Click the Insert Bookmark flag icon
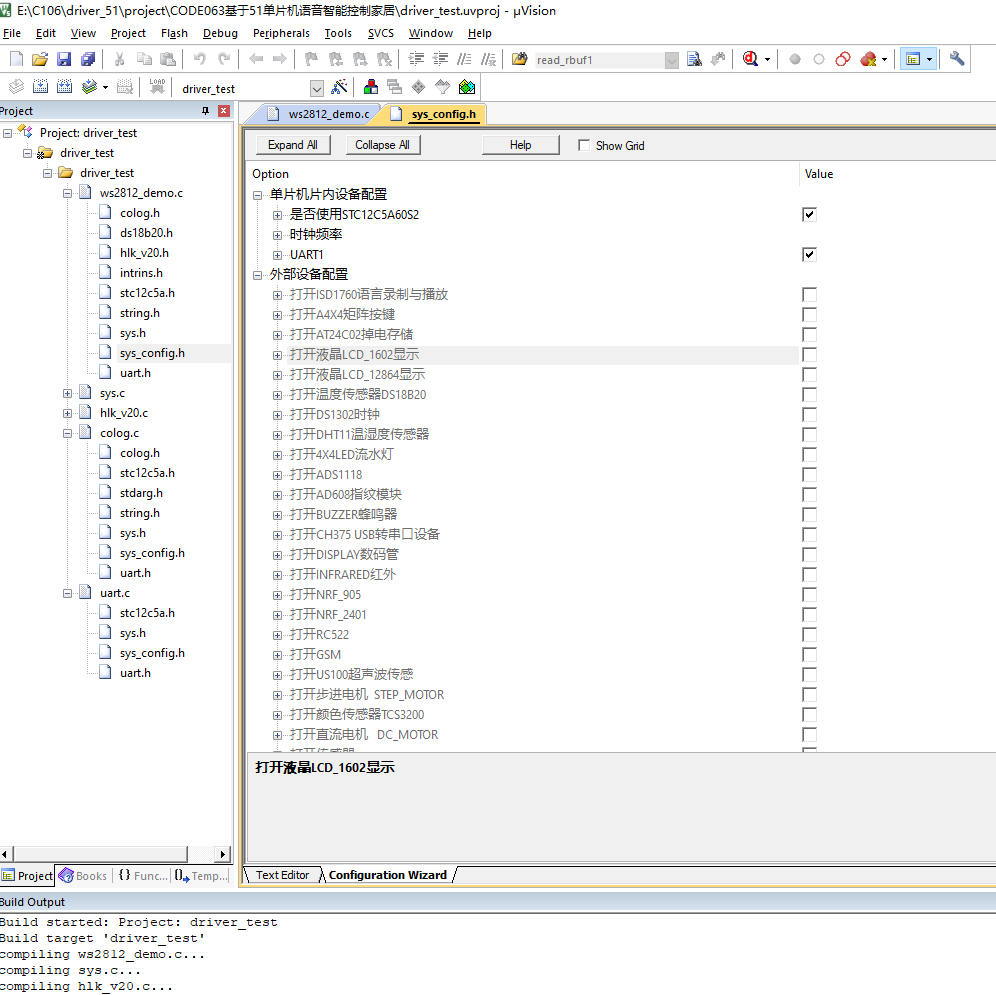Screen dimensions: 996x995 311,59
